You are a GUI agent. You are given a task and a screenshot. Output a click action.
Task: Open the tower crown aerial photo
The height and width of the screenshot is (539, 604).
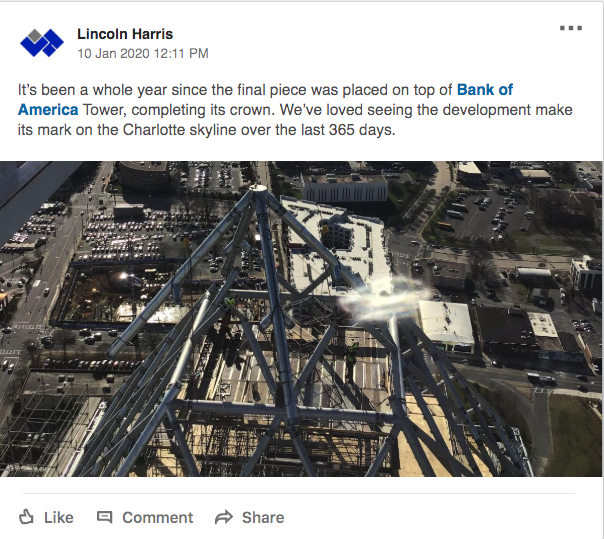coord(301,319)
